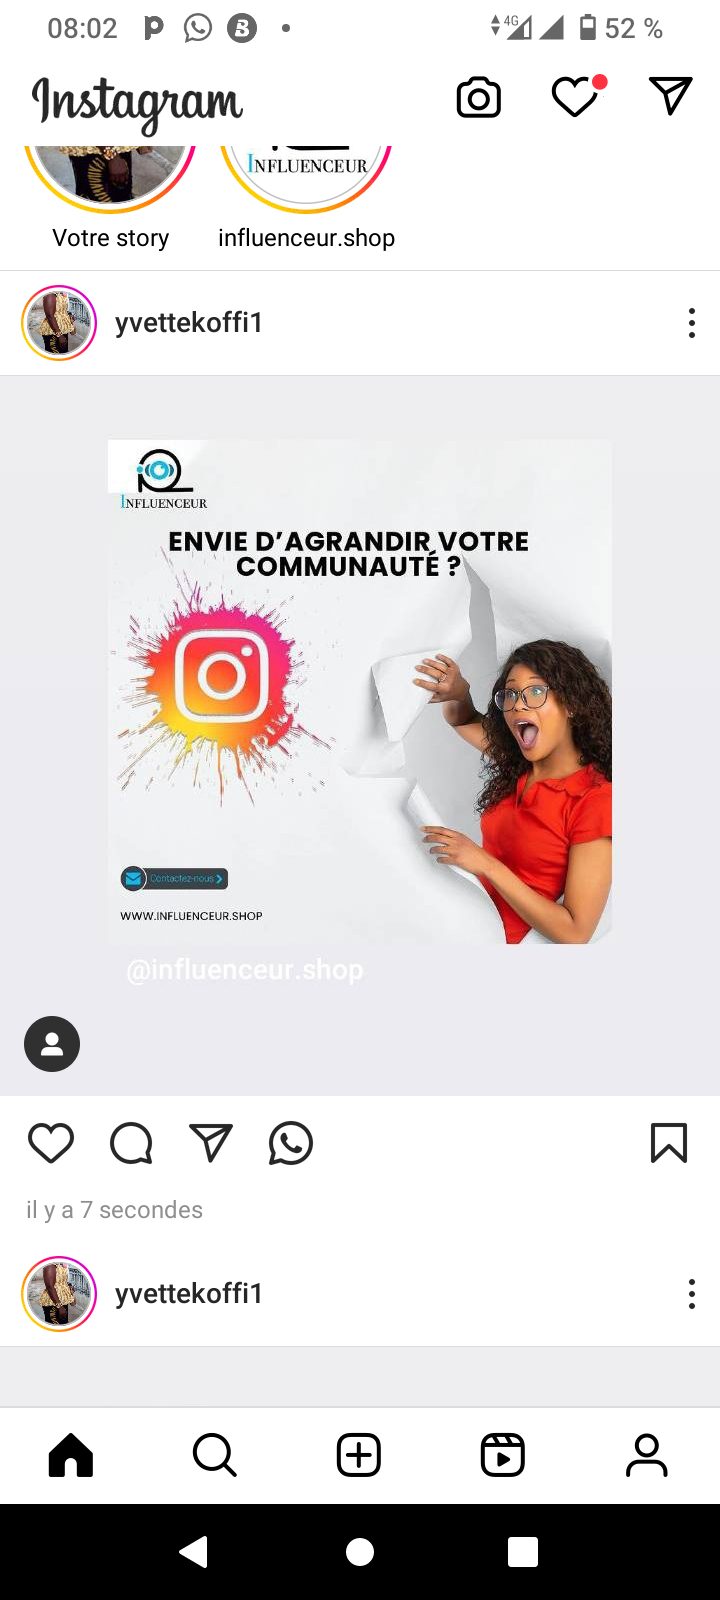This screenshot has height=1600, width=720.
Task: Tap the Android back navigation button
Action: [194, 1552]
